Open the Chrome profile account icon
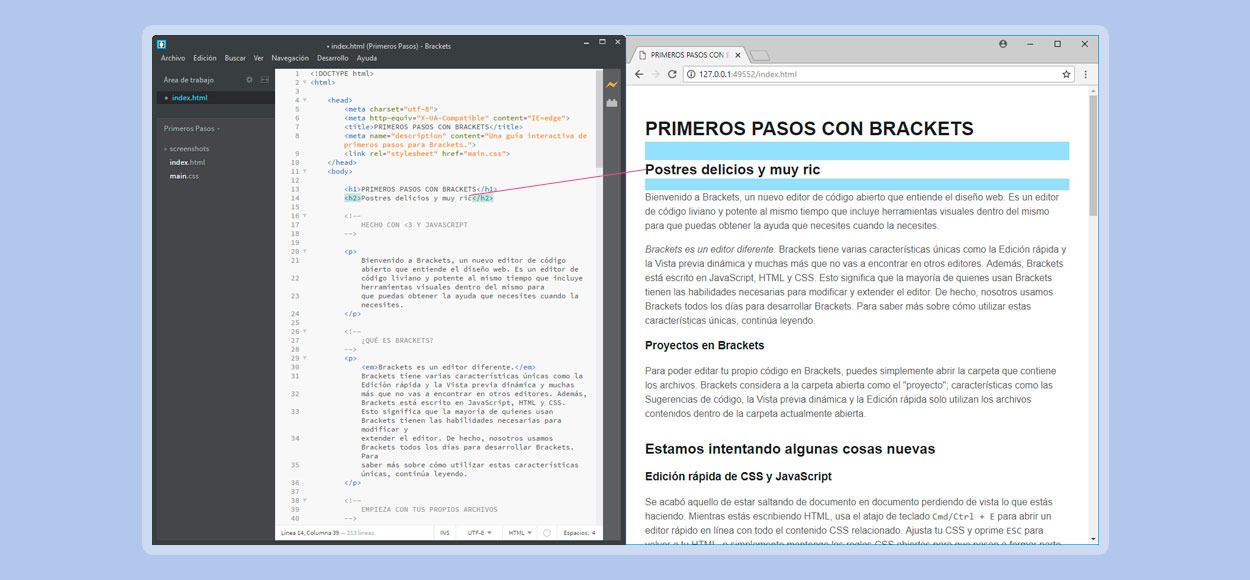The width and height of the screenshot is (1250, 580). pyautogui.click(x=1003, y=44)
